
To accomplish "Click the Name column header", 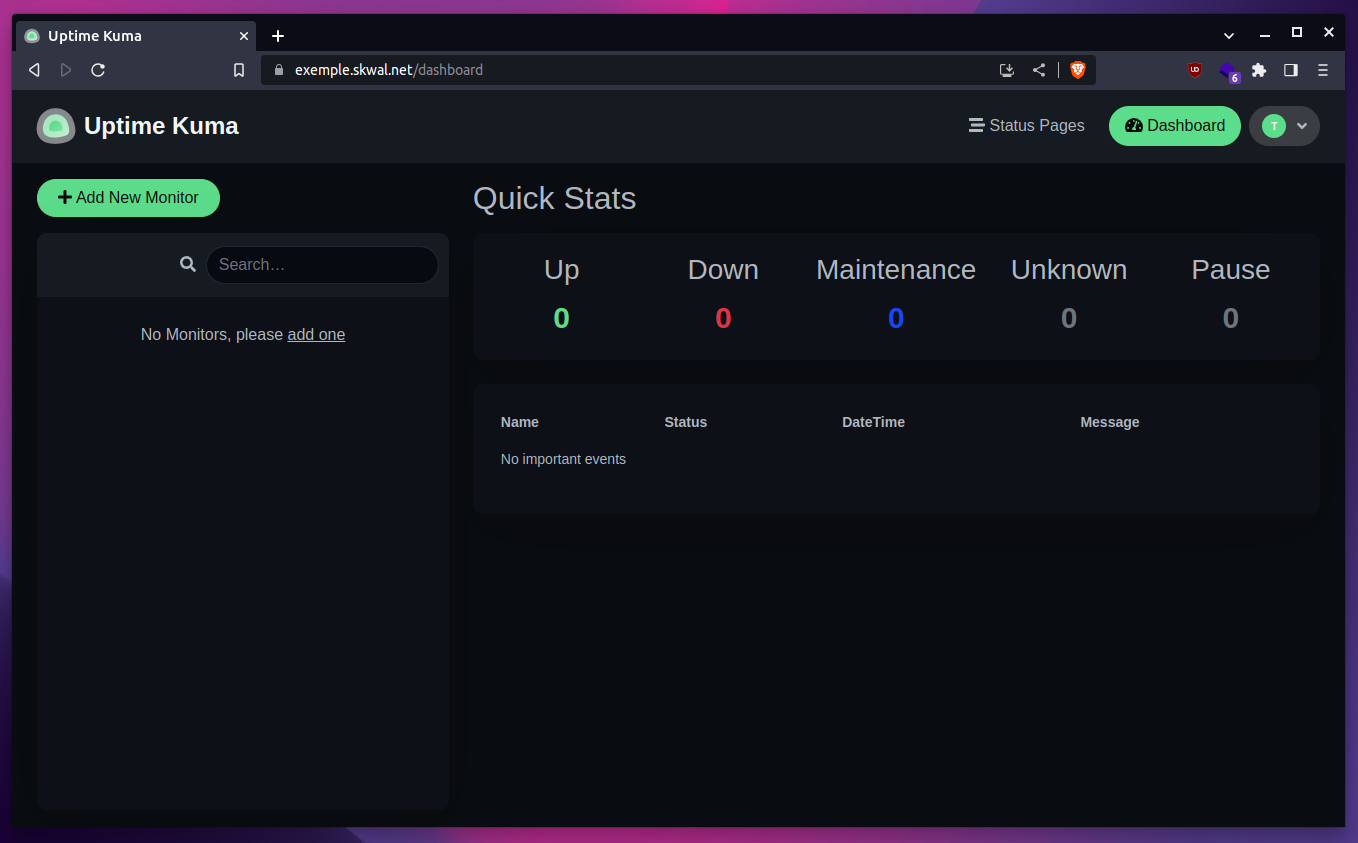I will [x=520, y=422].
